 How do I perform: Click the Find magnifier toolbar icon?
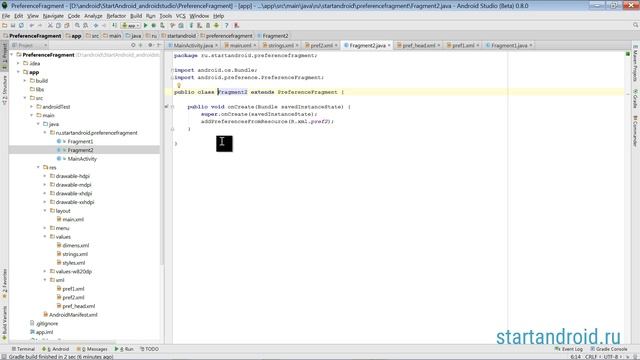77,25
